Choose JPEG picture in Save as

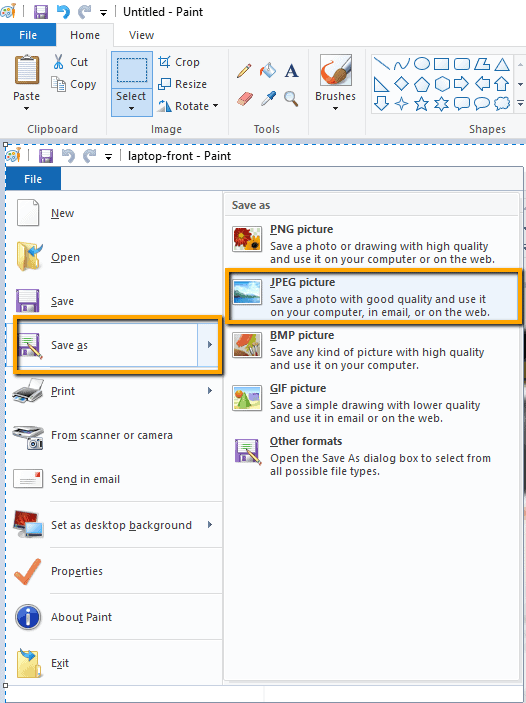tap(374, 296)
